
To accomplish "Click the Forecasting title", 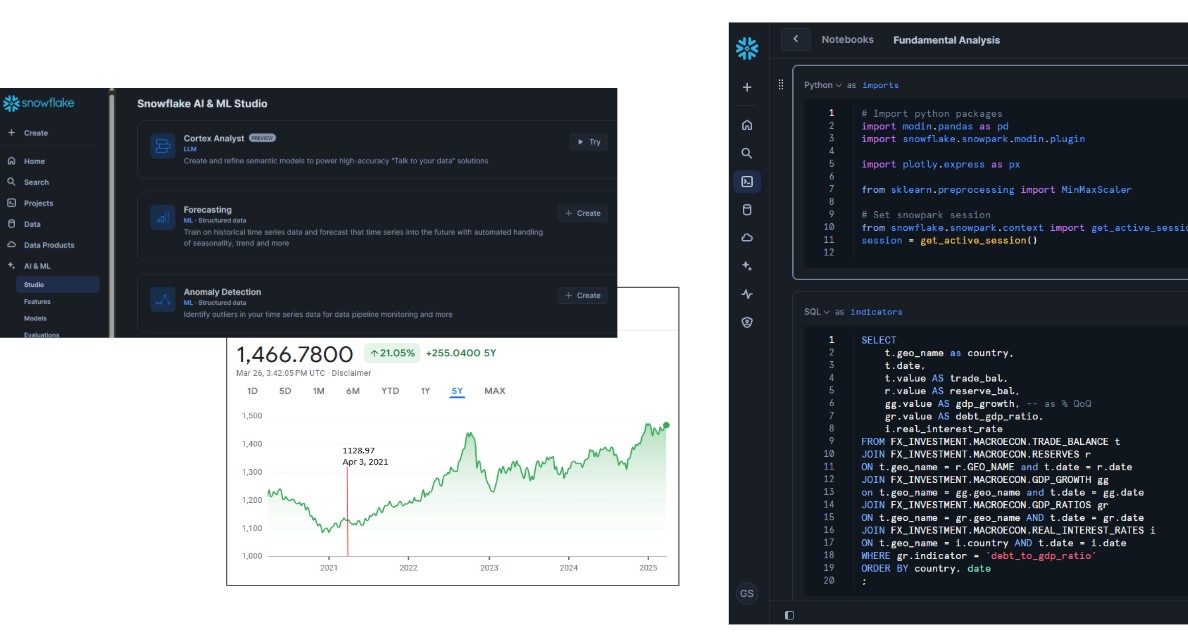I will [208, 209].
